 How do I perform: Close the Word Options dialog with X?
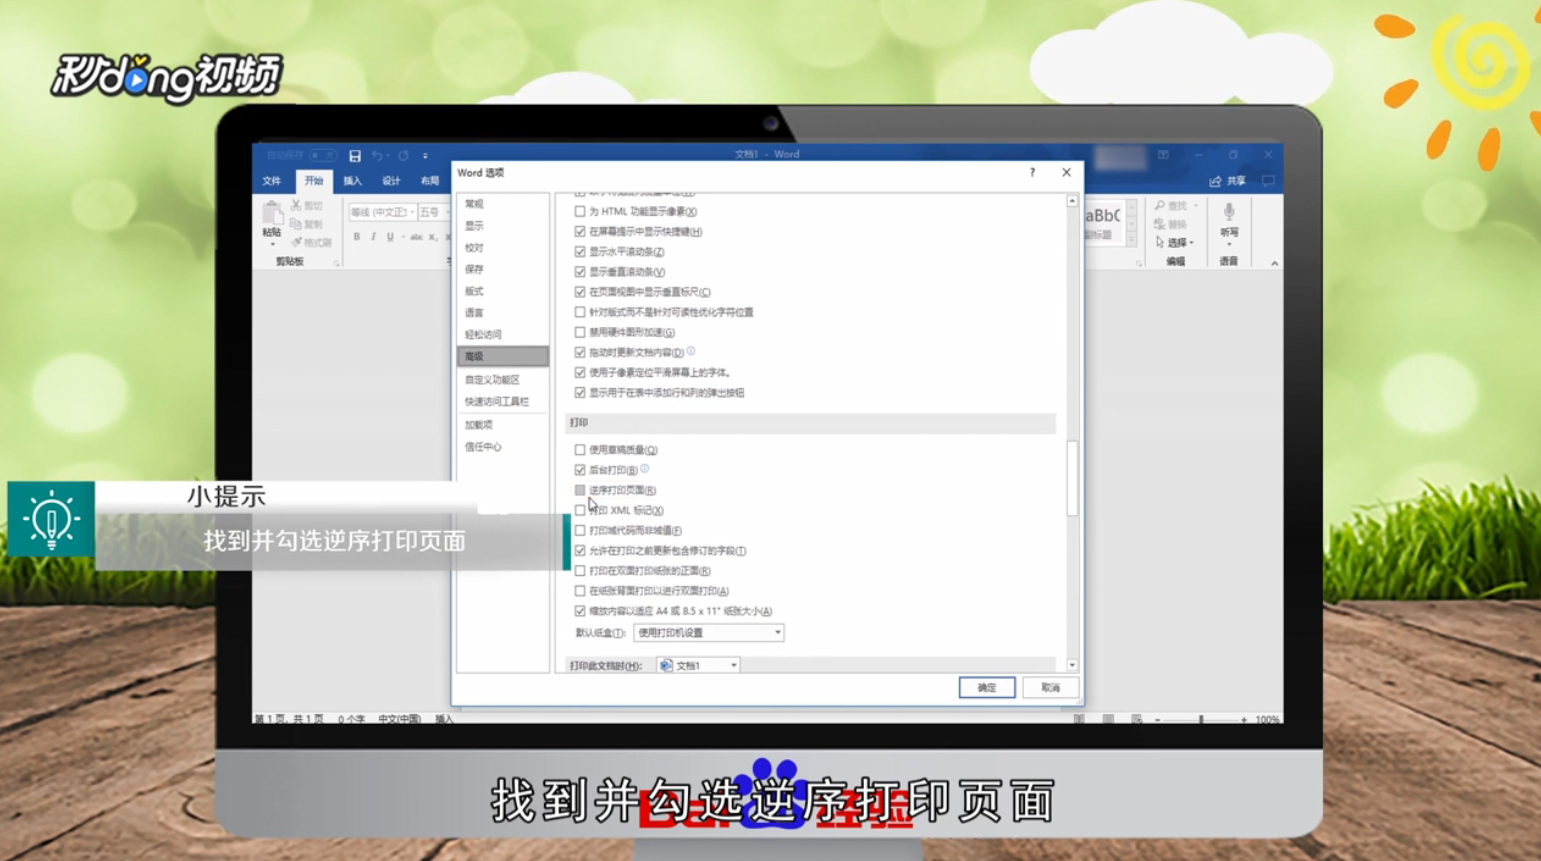pyautogui.click(x=1066, y=172)
